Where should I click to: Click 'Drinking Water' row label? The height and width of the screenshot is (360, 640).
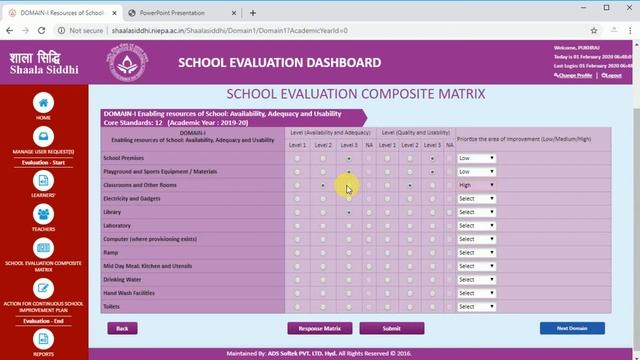pos(122,280)
